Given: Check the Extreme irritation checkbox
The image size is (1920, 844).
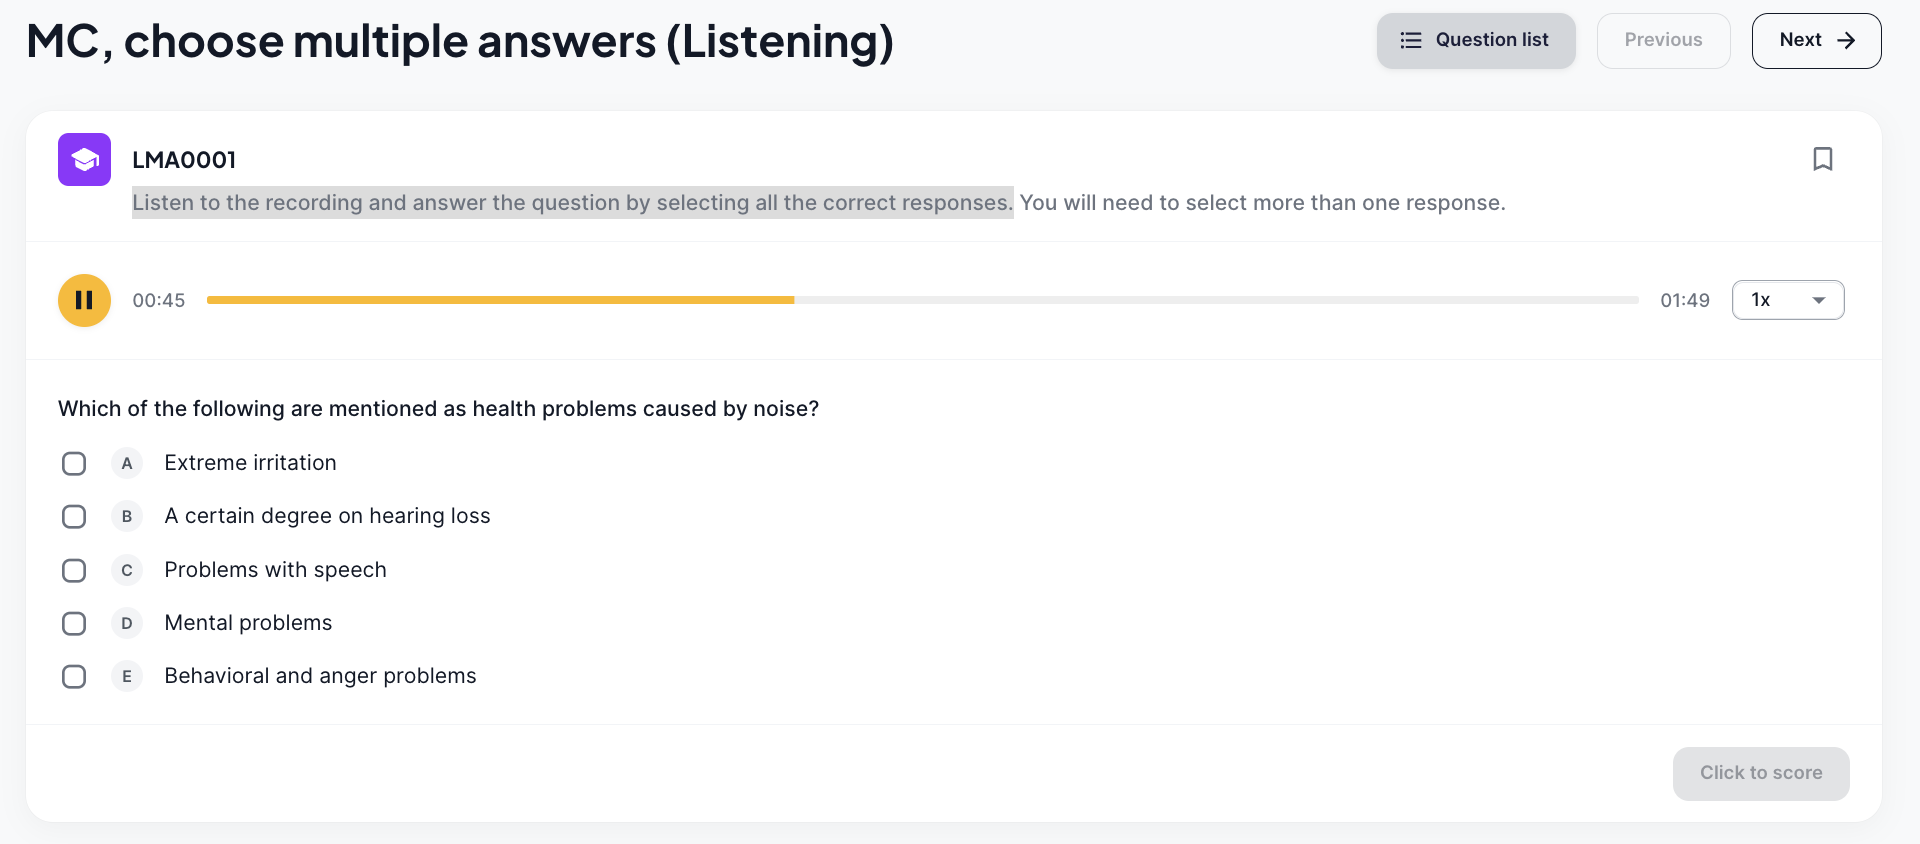Looking at the screenshot, I should coord(74,463).
